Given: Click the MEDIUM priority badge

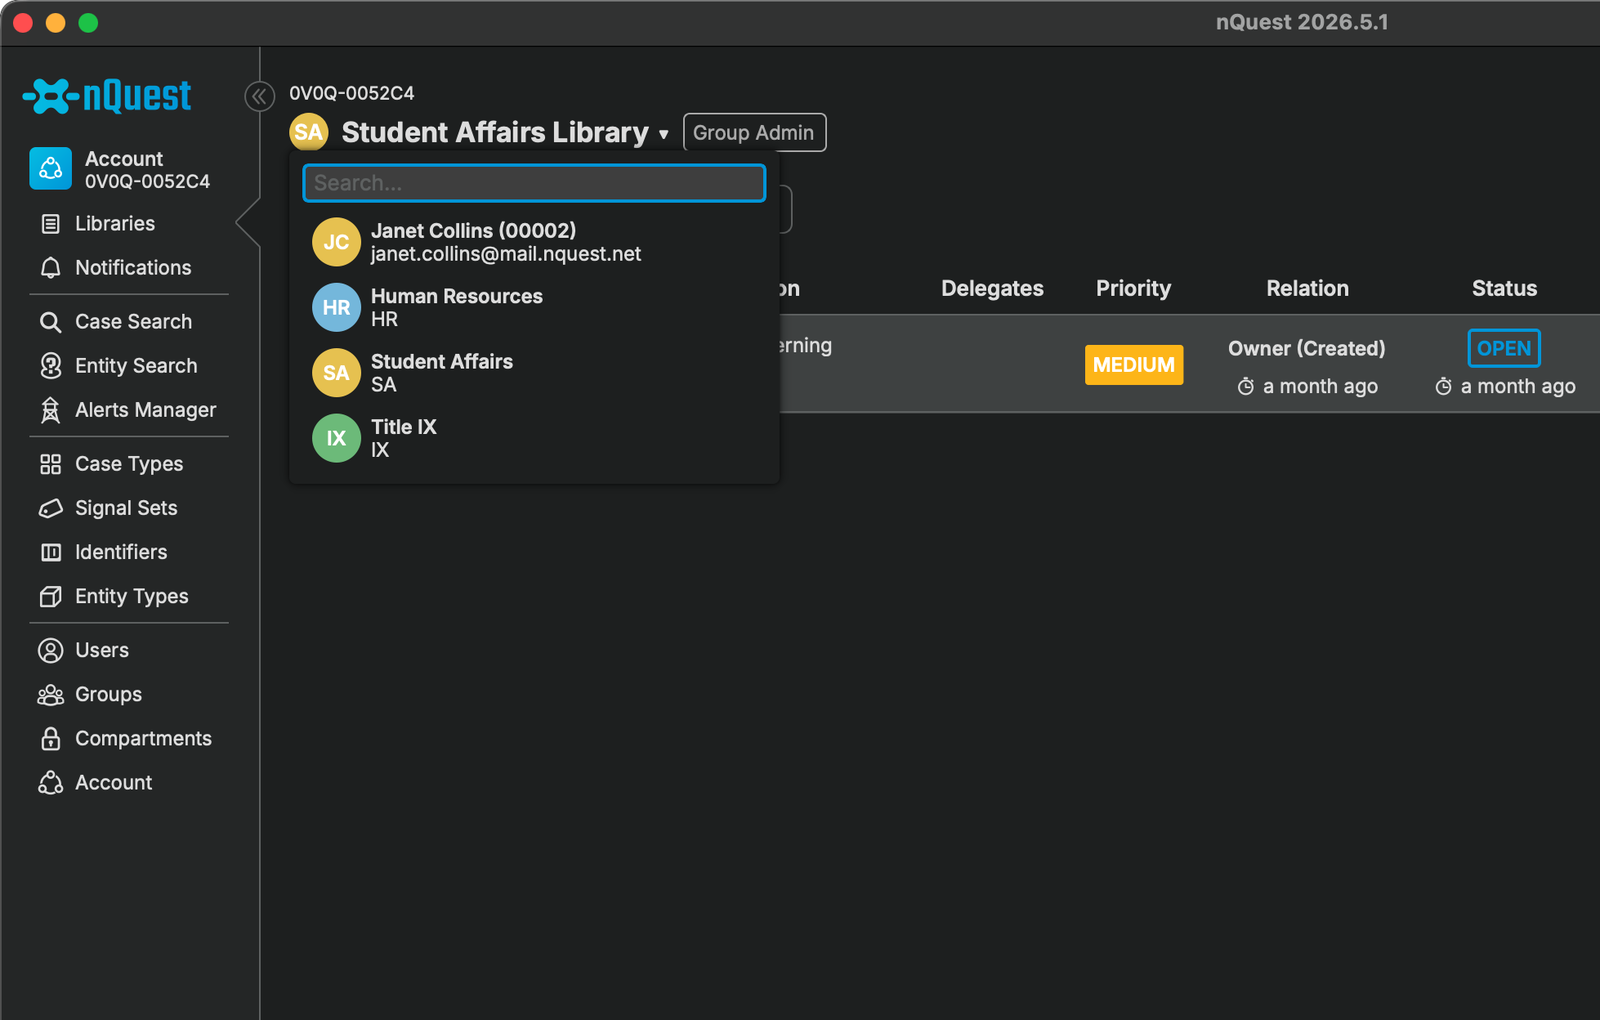Looking at the screenshot, I should 1134,365.
